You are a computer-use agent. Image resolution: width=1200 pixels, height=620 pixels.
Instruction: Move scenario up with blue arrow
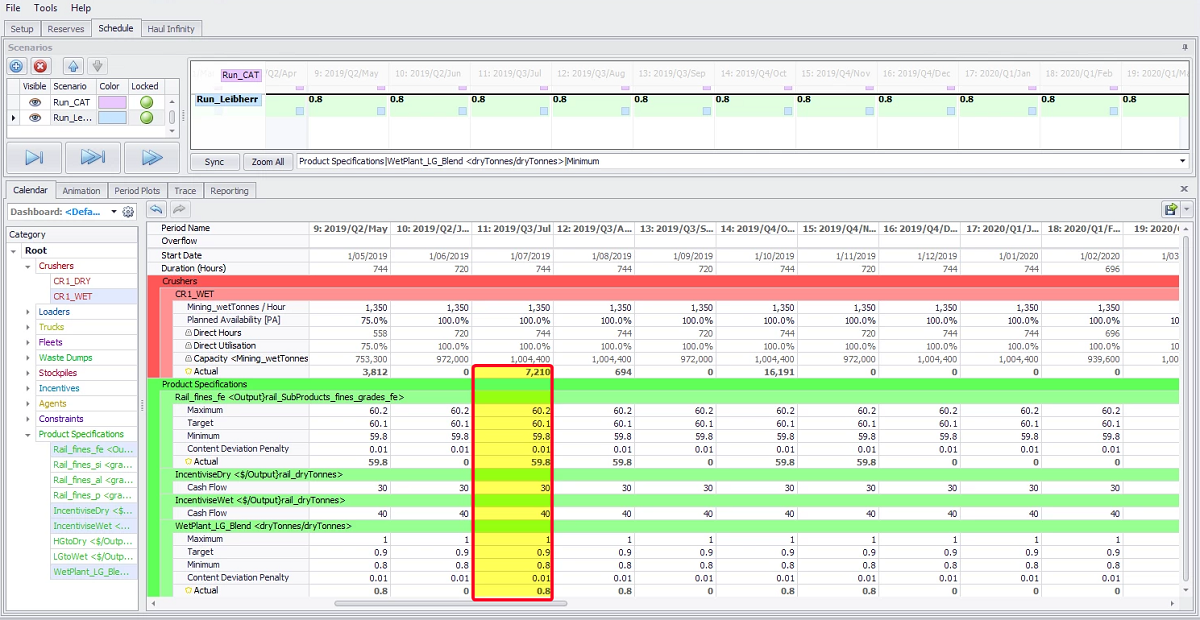73,66
